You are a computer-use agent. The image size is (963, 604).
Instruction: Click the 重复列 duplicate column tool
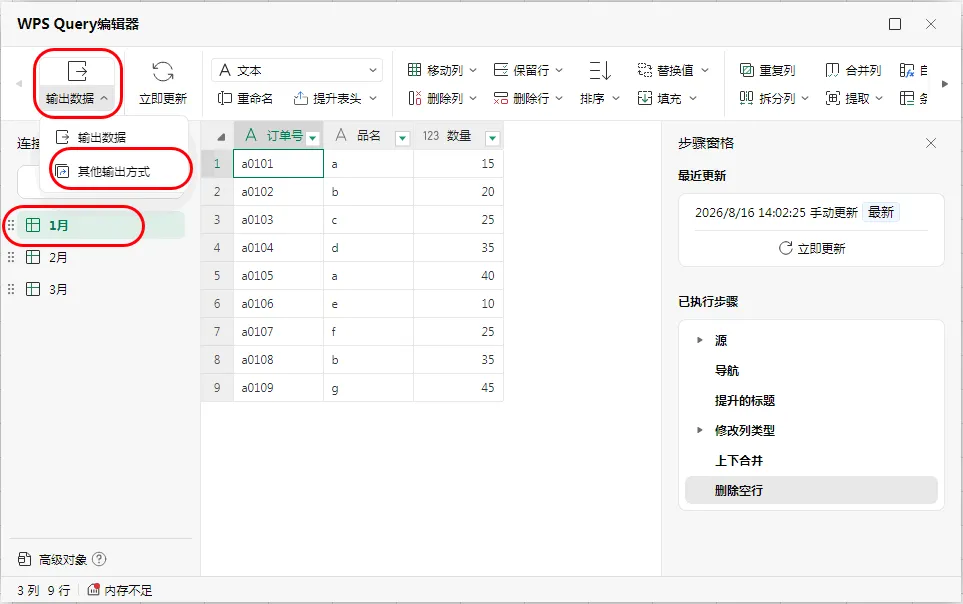coord(768,70)
